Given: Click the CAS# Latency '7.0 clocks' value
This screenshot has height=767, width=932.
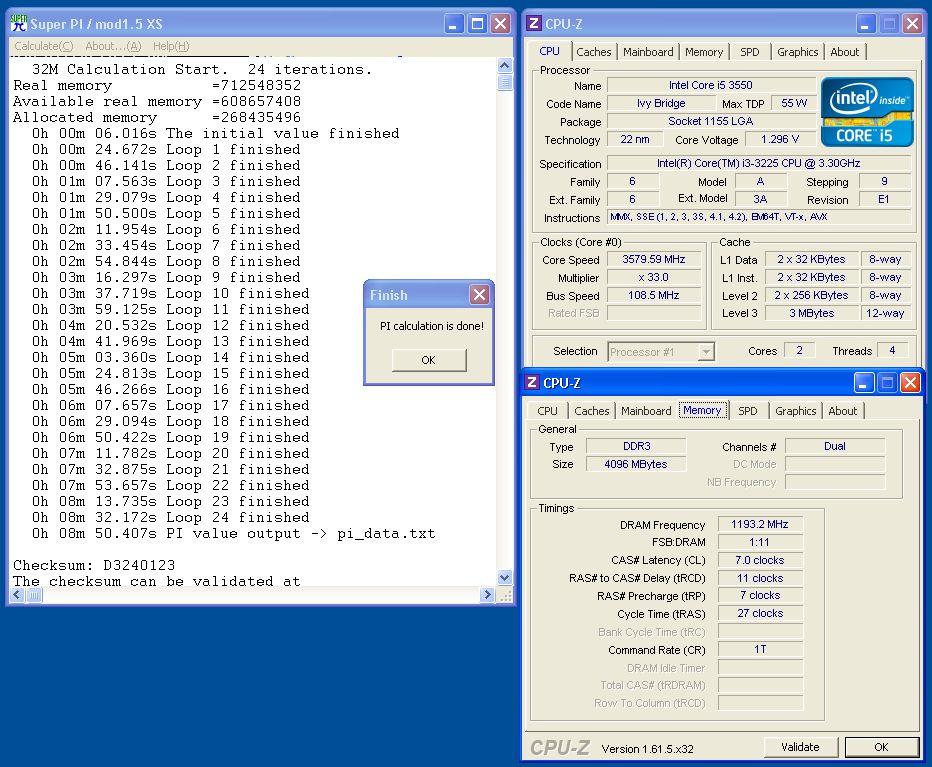Looking at the screenshot, I should [760, 560].
